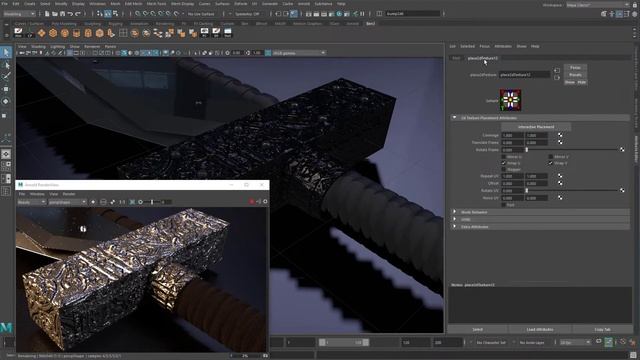Enable the Mirror U checkbox

tap(503, 157)
